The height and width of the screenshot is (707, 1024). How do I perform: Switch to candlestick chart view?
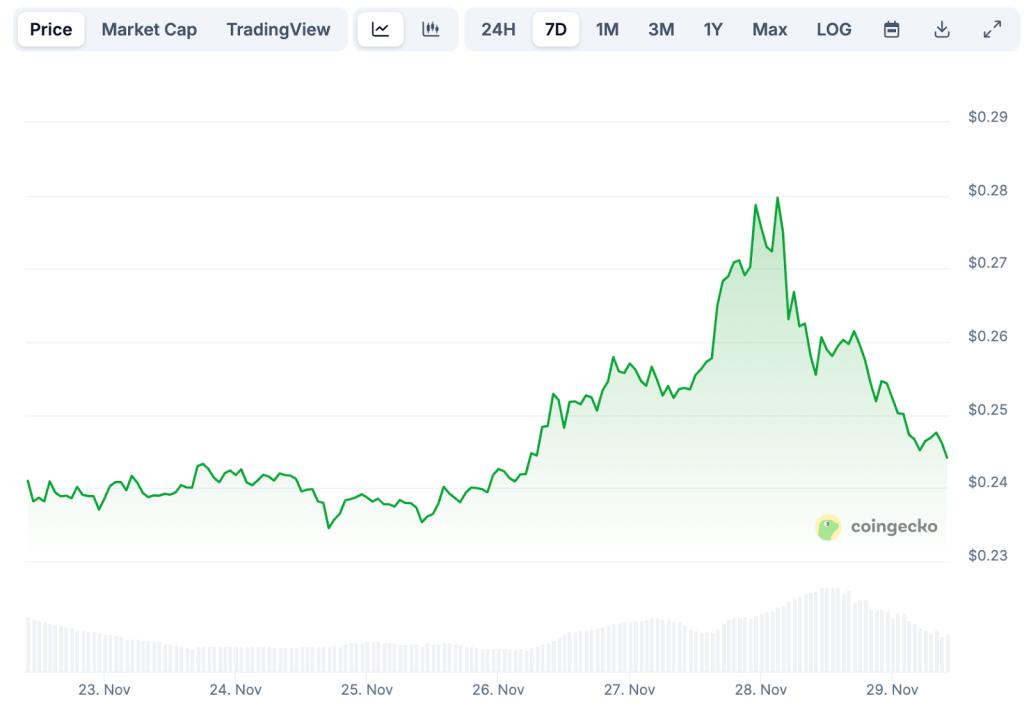[431, 29]
